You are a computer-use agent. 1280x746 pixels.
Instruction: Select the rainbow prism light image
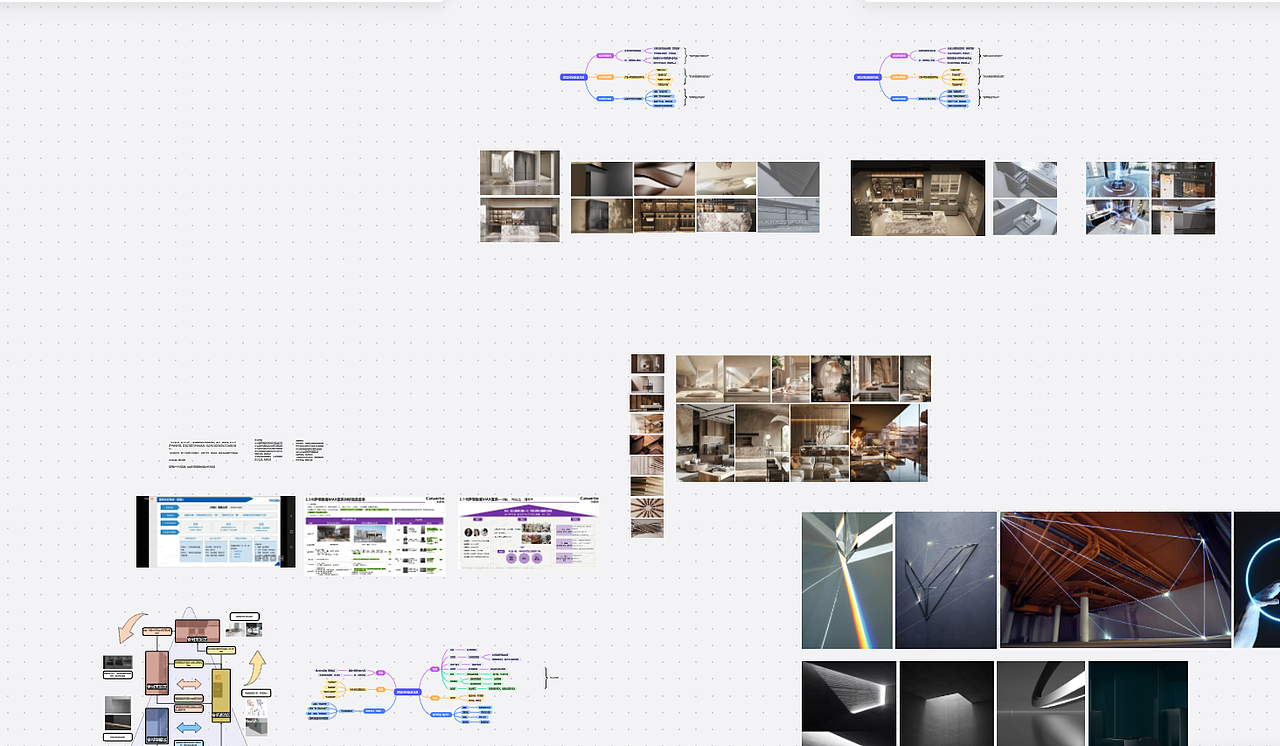pyautogui.click(x=847, y=580)
